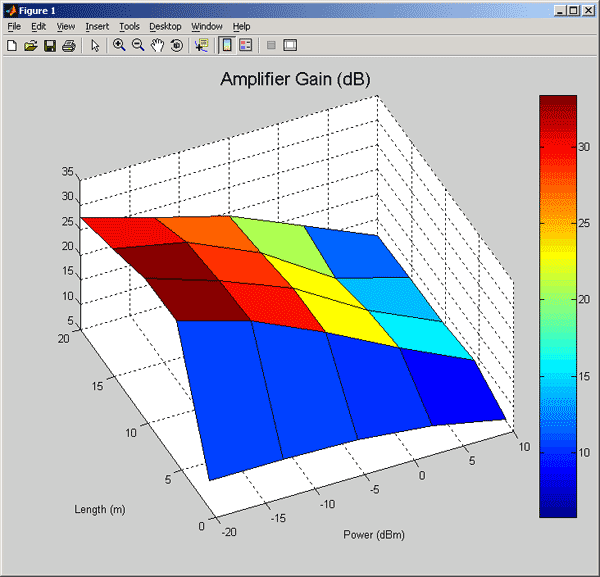Open the File menu

(14, 26)
